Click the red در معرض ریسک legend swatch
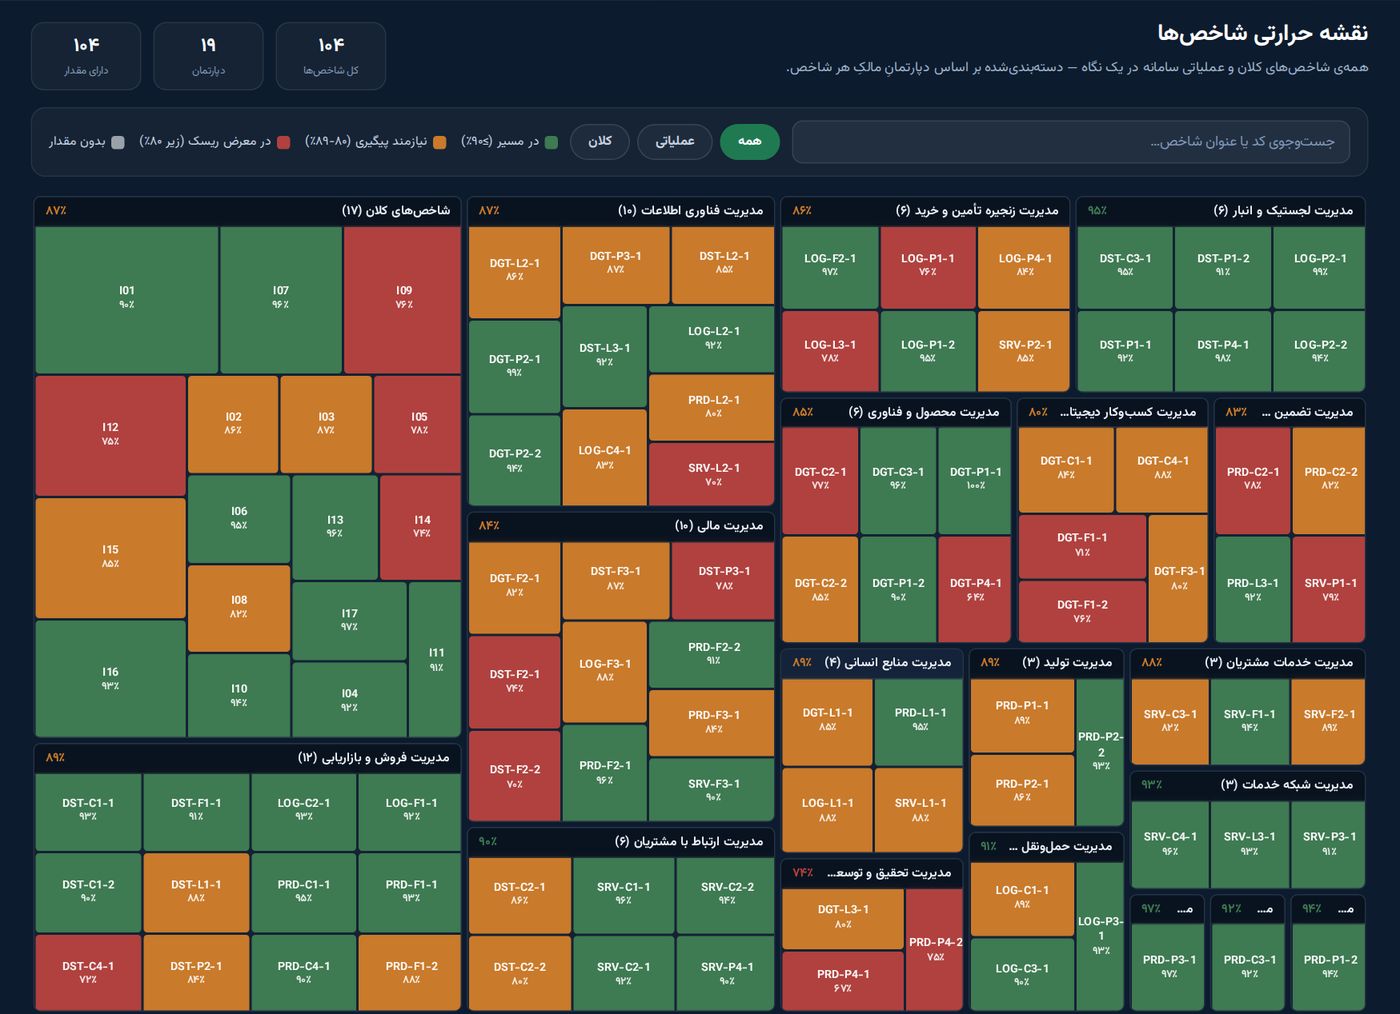Screen dimensions: 1400x1014 (284, 142)
